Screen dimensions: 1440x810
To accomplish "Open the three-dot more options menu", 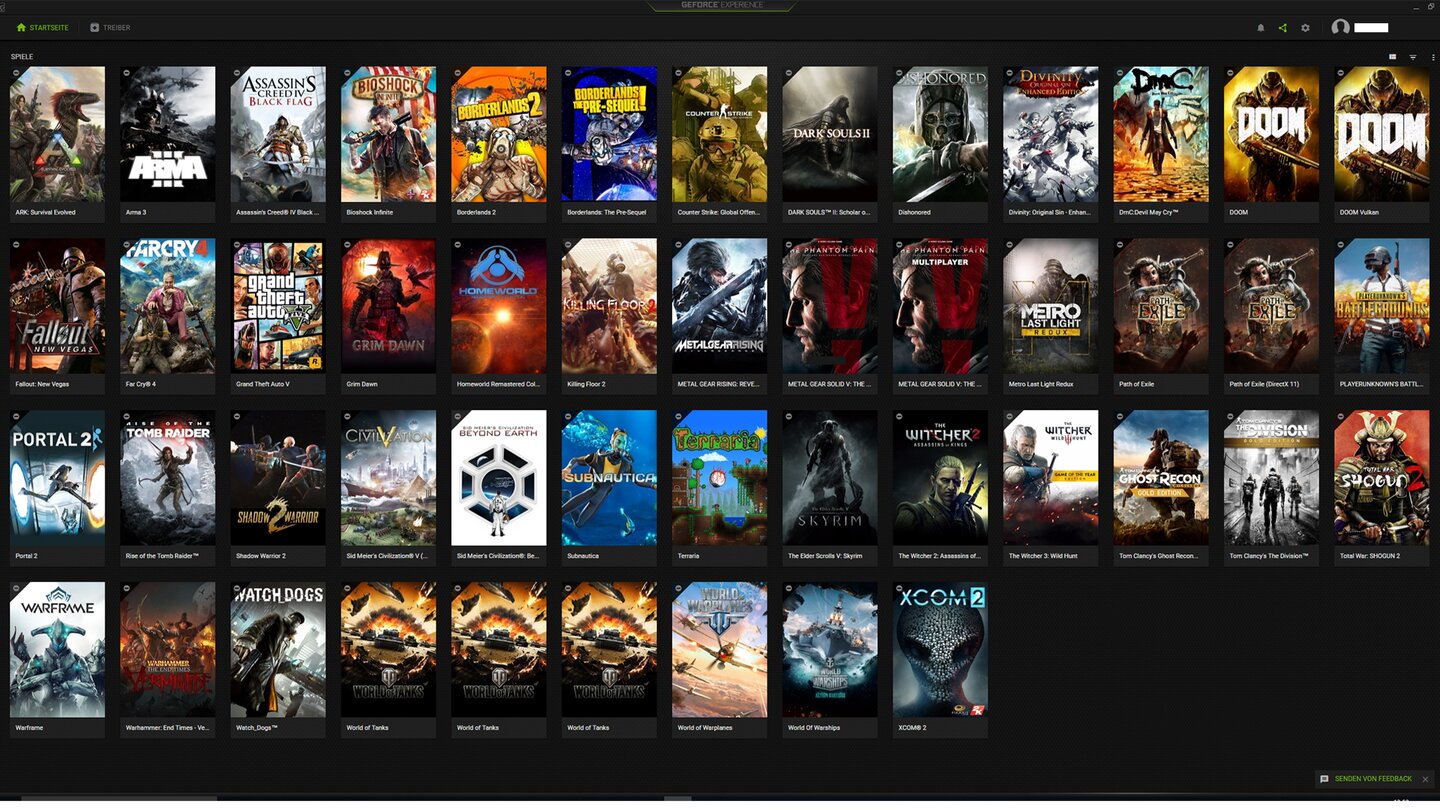I will pos(1430,57).
